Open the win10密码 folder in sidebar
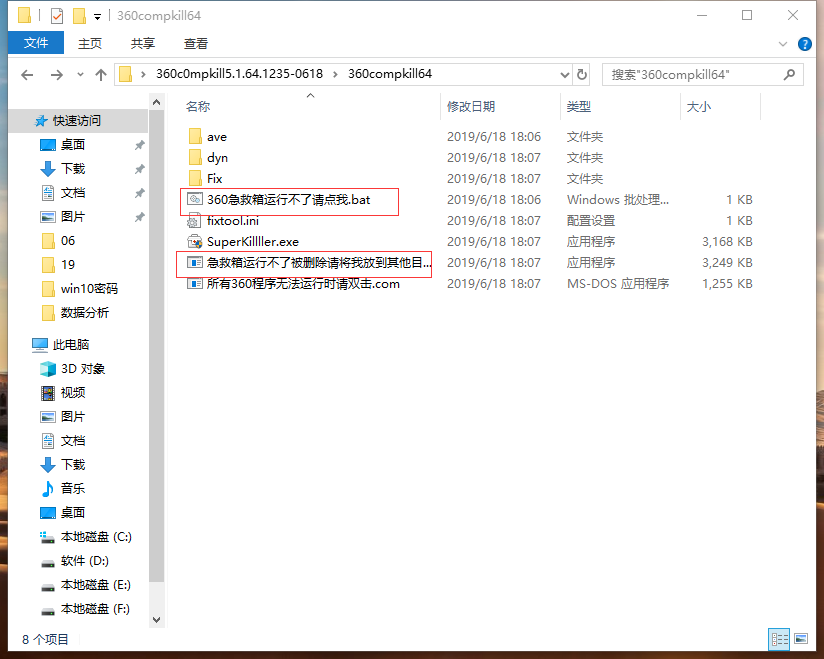This screenshot has height=659, width=824. coord(89,289)
